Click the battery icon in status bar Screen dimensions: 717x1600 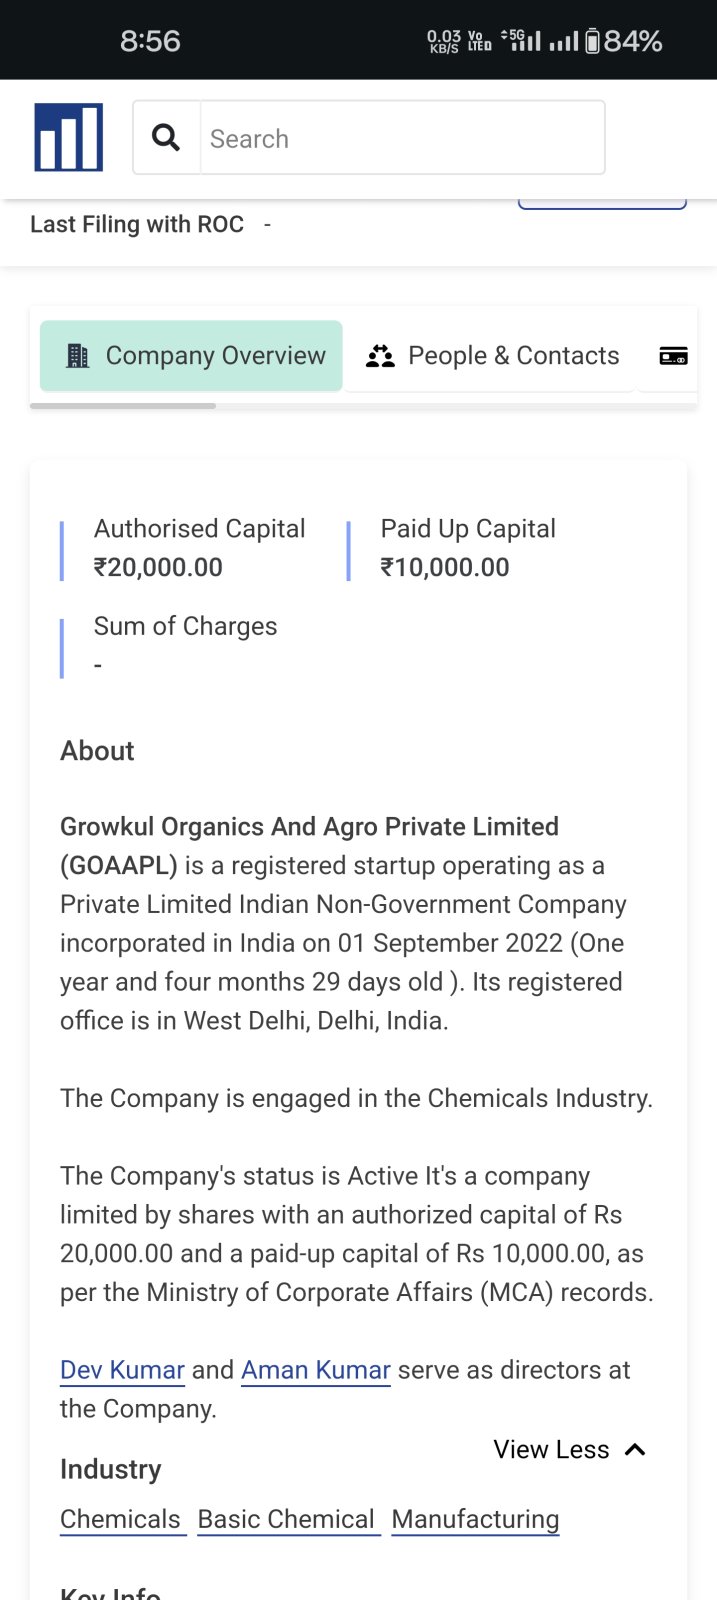592,41
